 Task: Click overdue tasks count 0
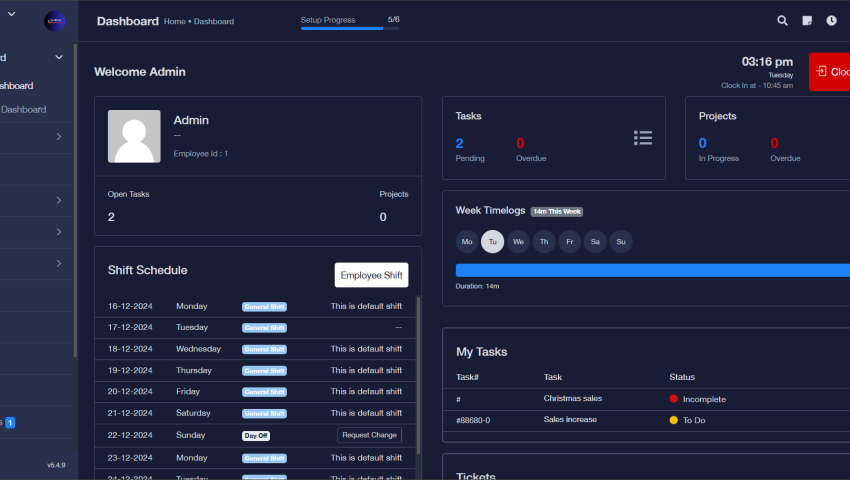[520, 143]
